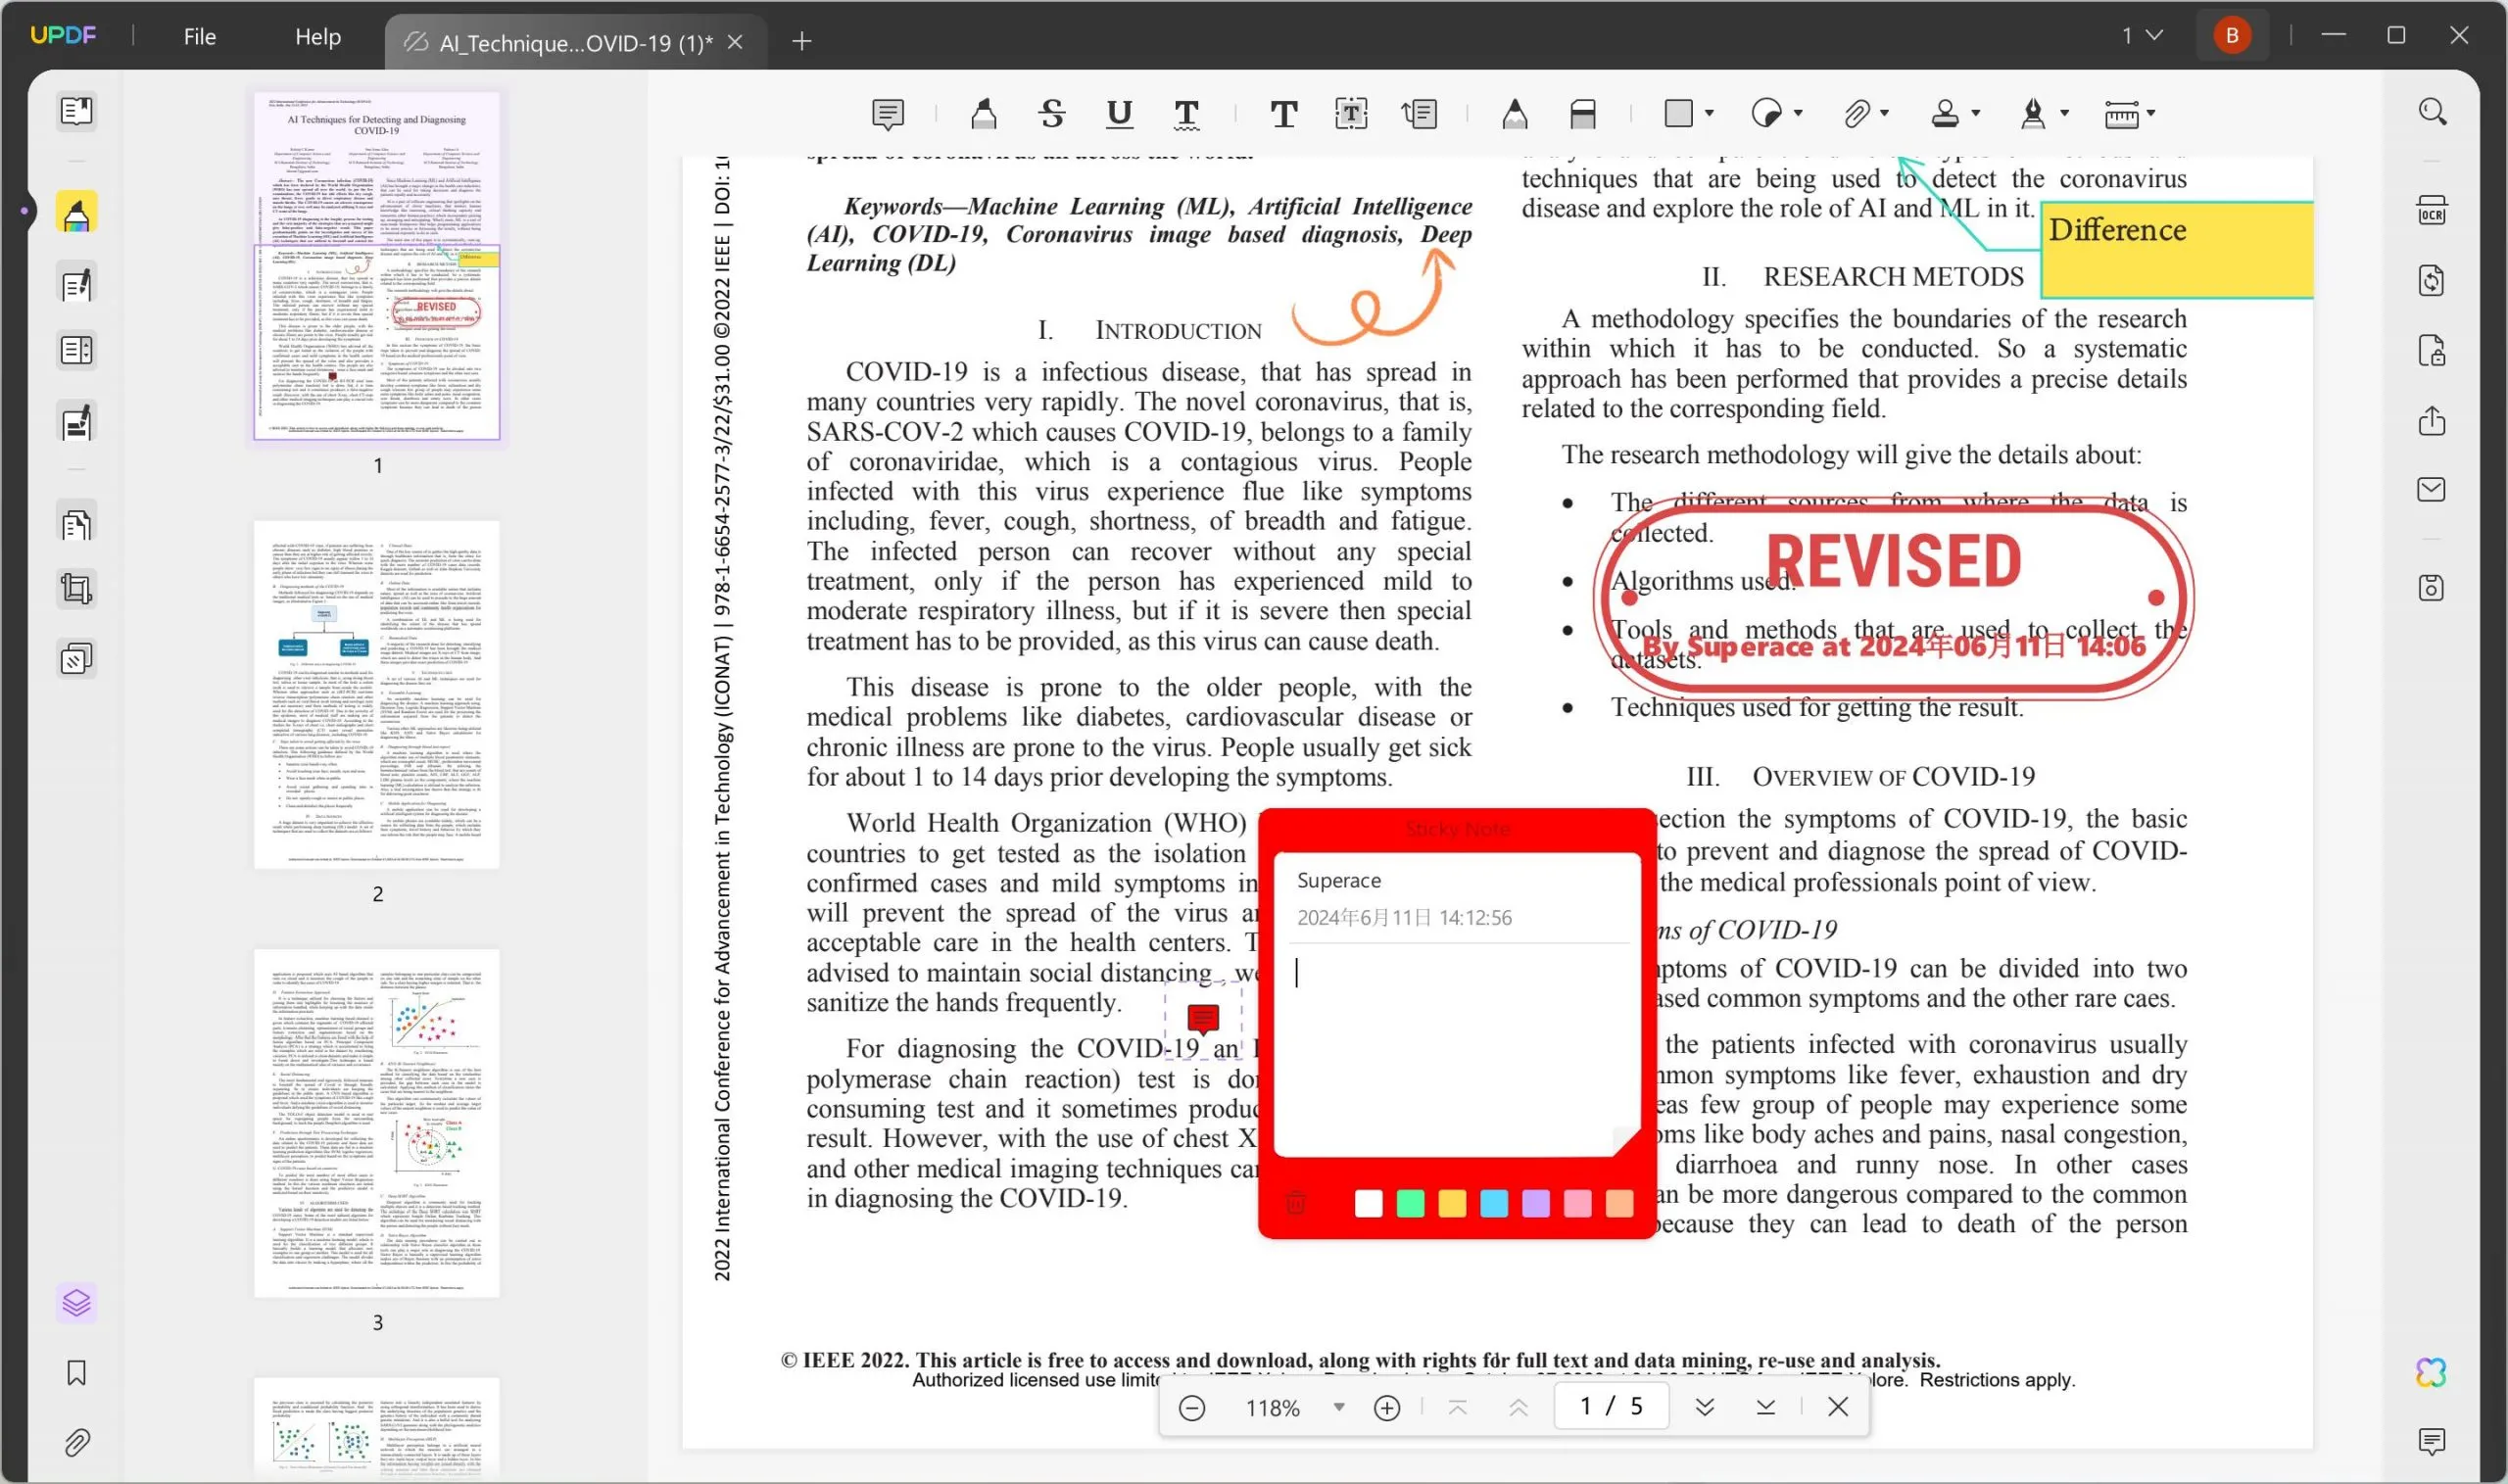This screenshot has width=2508, height=1484.
Task: Expand the stamp tool dropdown arrow
Action: point(1975,114)
